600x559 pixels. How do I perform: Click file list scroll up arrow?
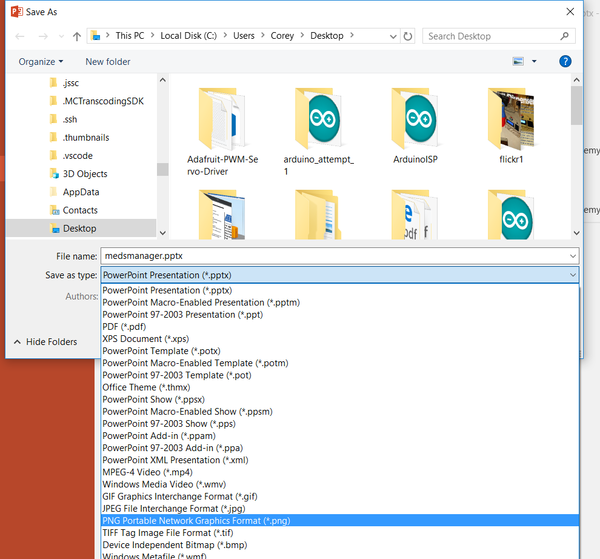[576, 80]
